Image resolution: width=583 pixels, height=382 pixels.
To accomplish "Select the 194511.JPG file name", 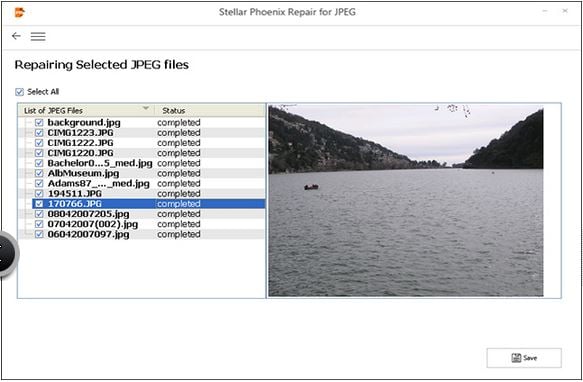I will point(75,193).
